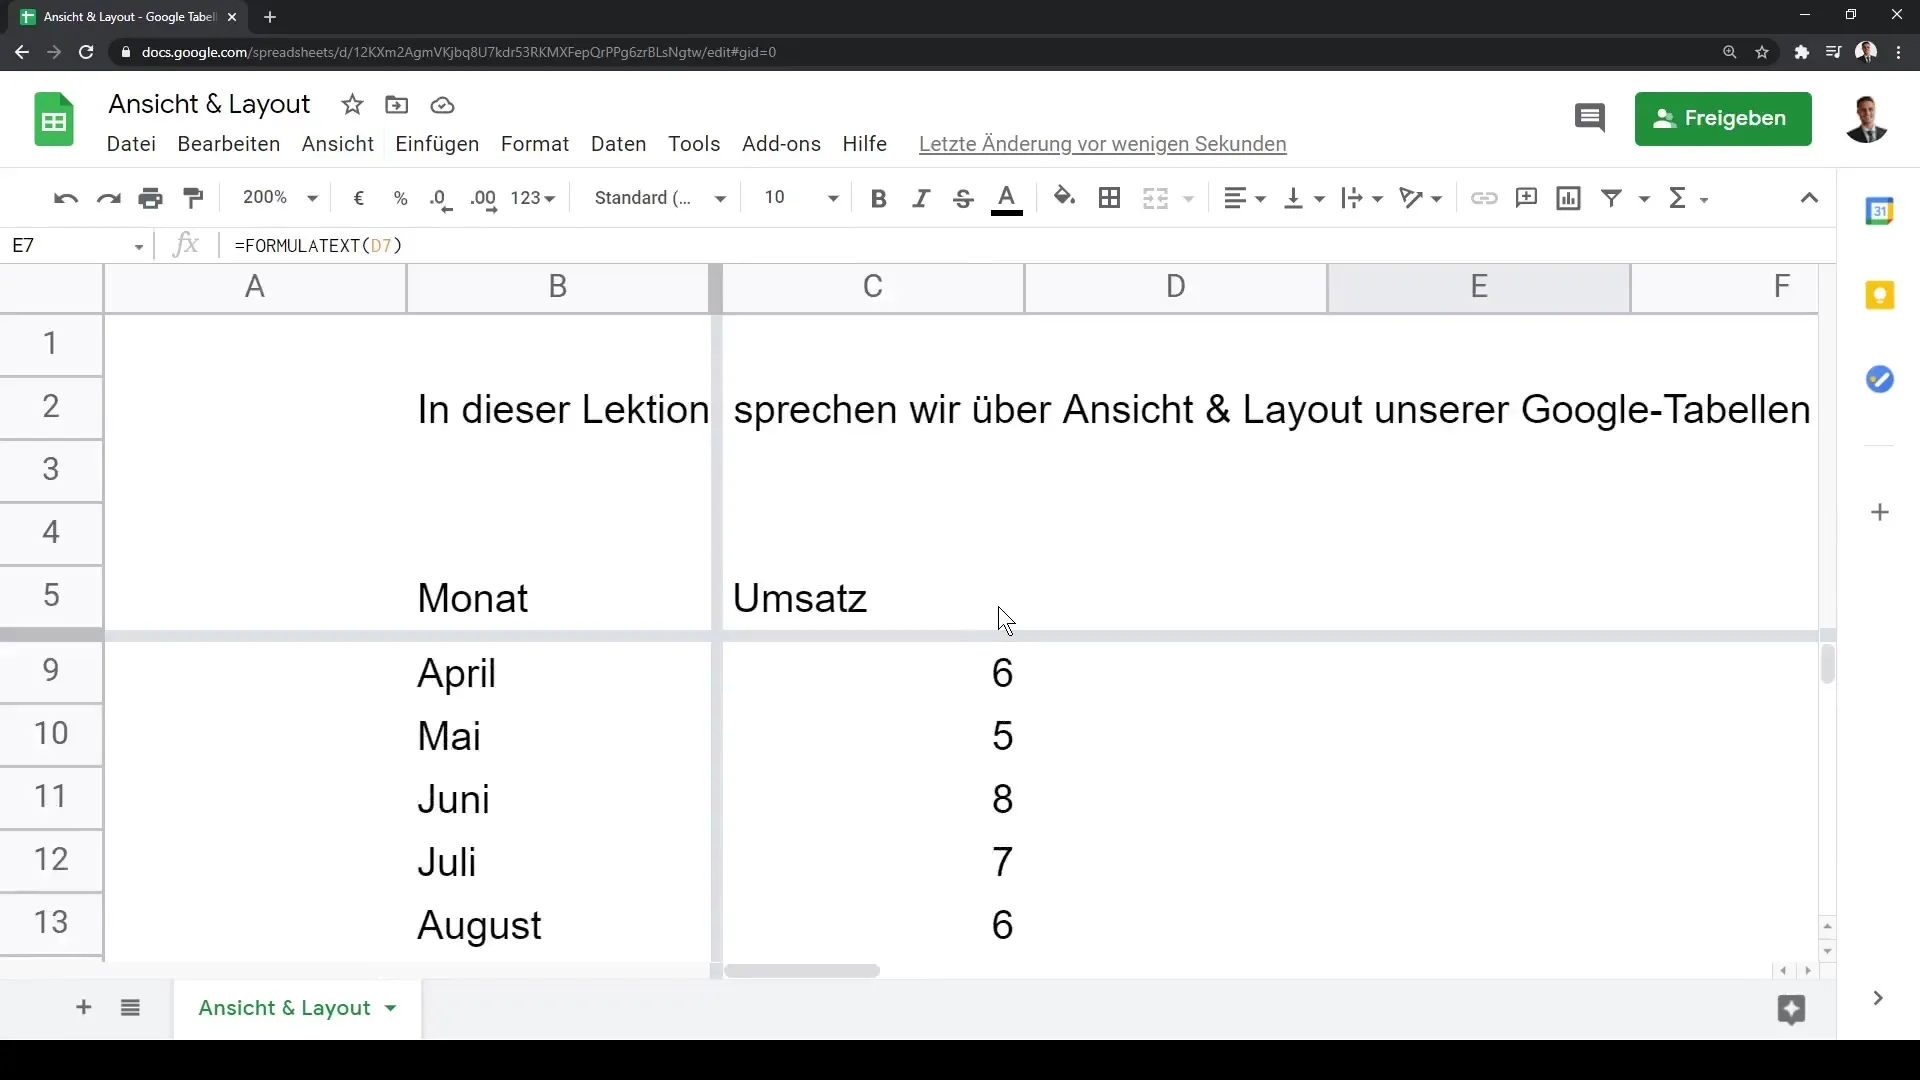
Task: Insert comment icon
Action: click(1526, 198)
